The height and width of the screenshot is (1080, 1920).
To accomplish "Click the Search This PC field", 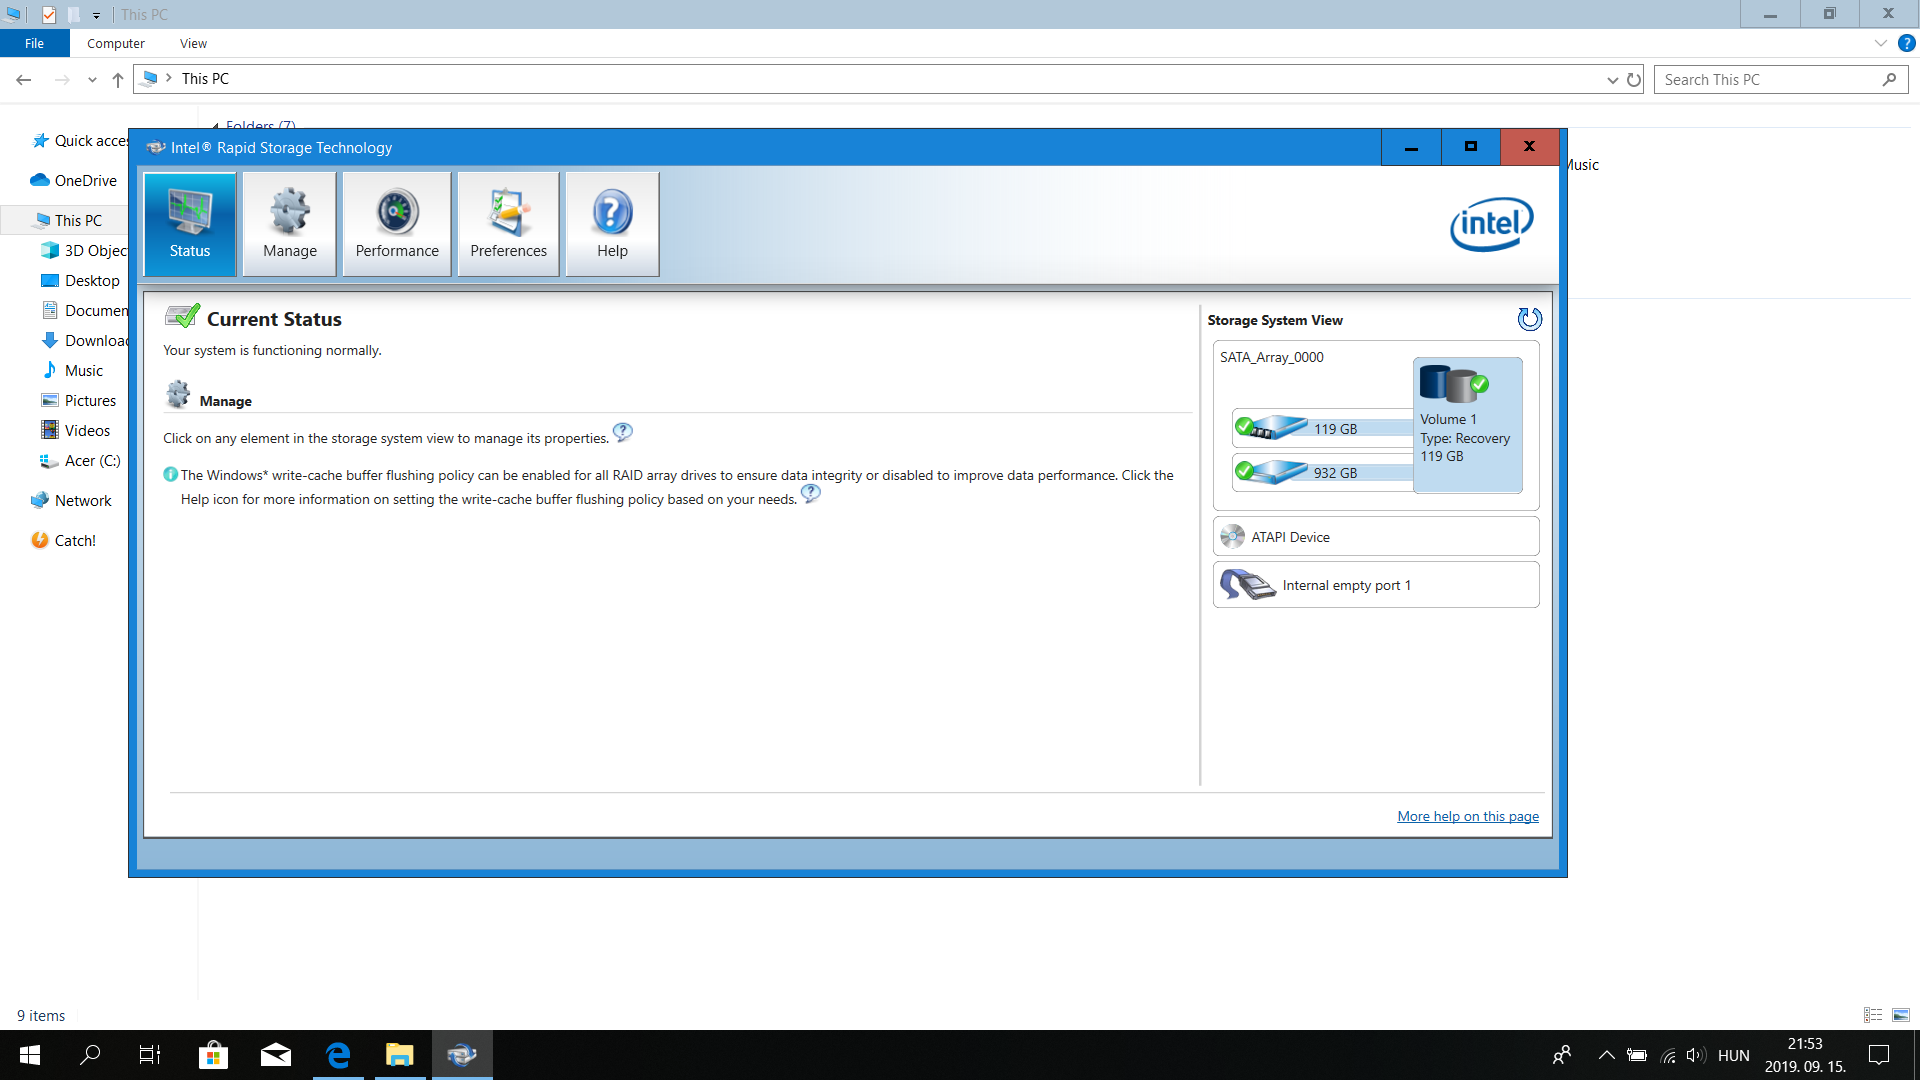I will point(1781,79).
